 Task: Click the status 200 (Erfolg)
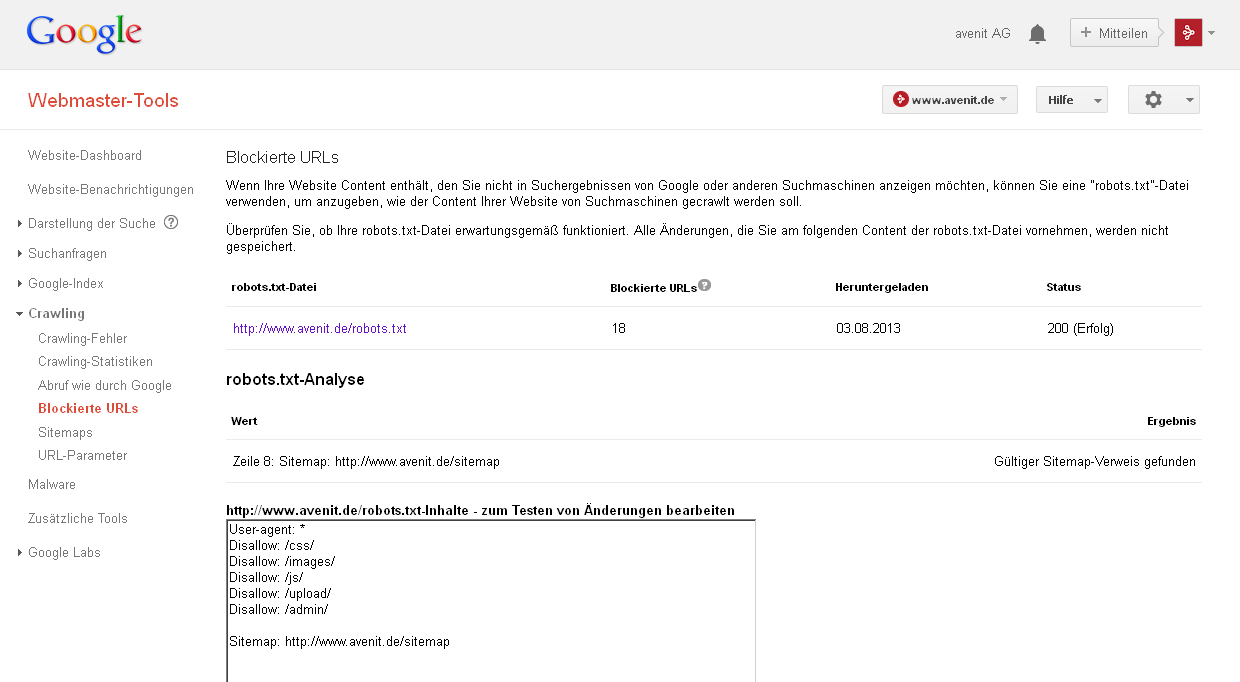pos(1080,328)
